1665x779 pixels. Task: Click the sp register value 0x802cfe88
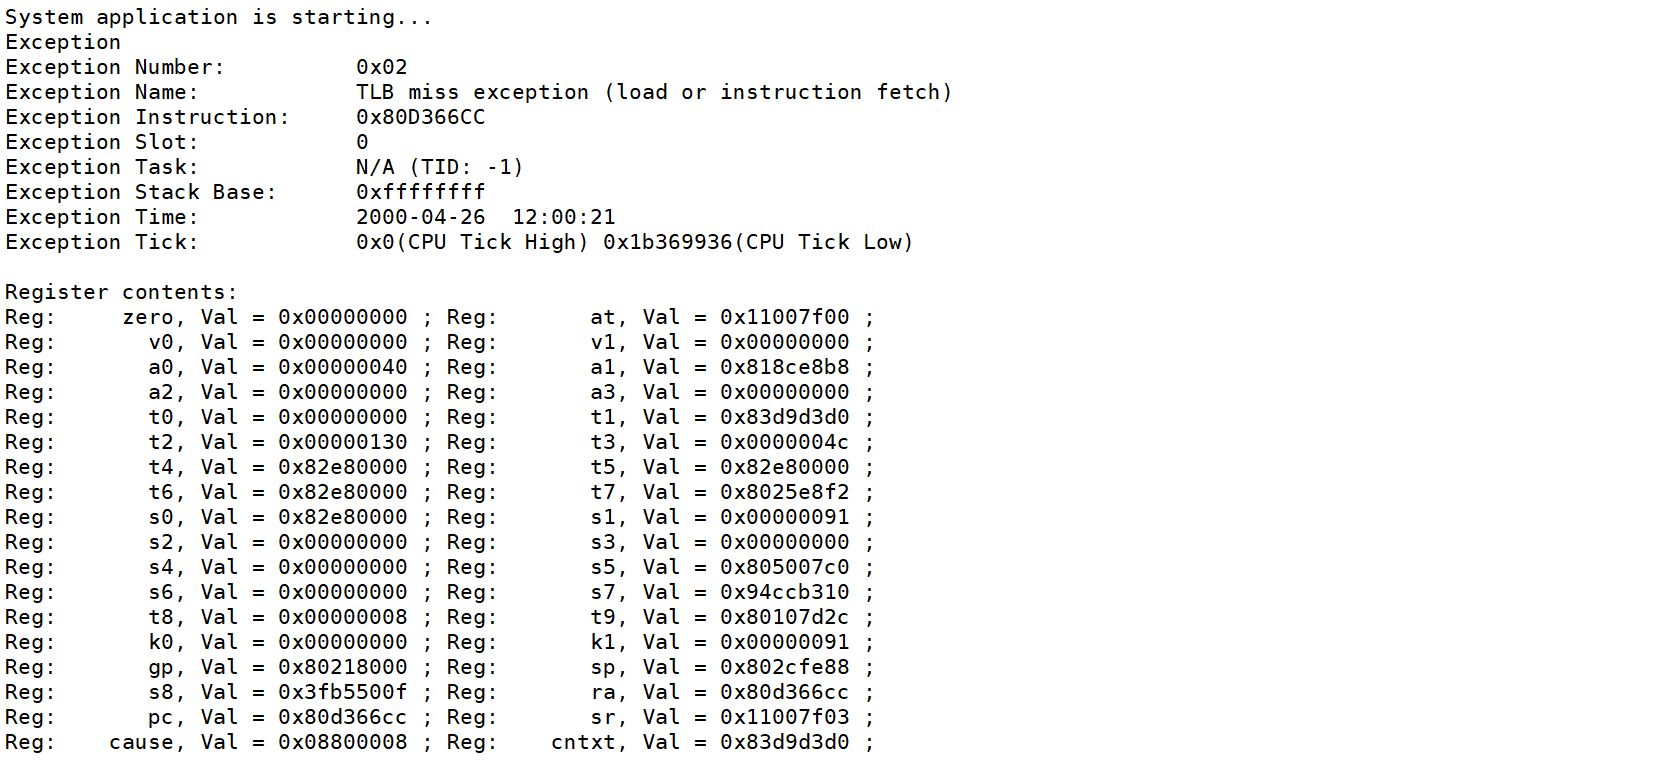coord(784,667)
